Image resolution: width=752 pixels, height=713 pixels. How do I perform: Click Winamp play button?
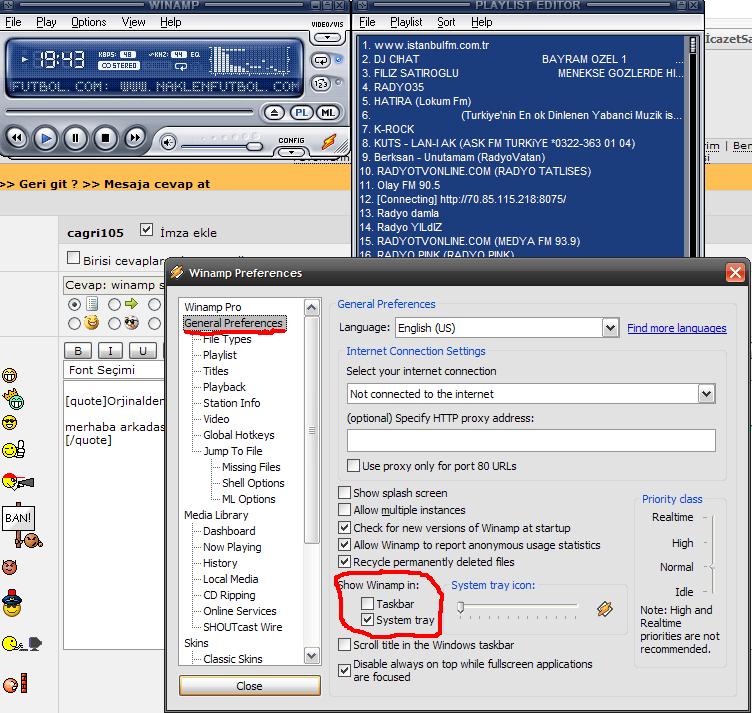click(46, 138)
